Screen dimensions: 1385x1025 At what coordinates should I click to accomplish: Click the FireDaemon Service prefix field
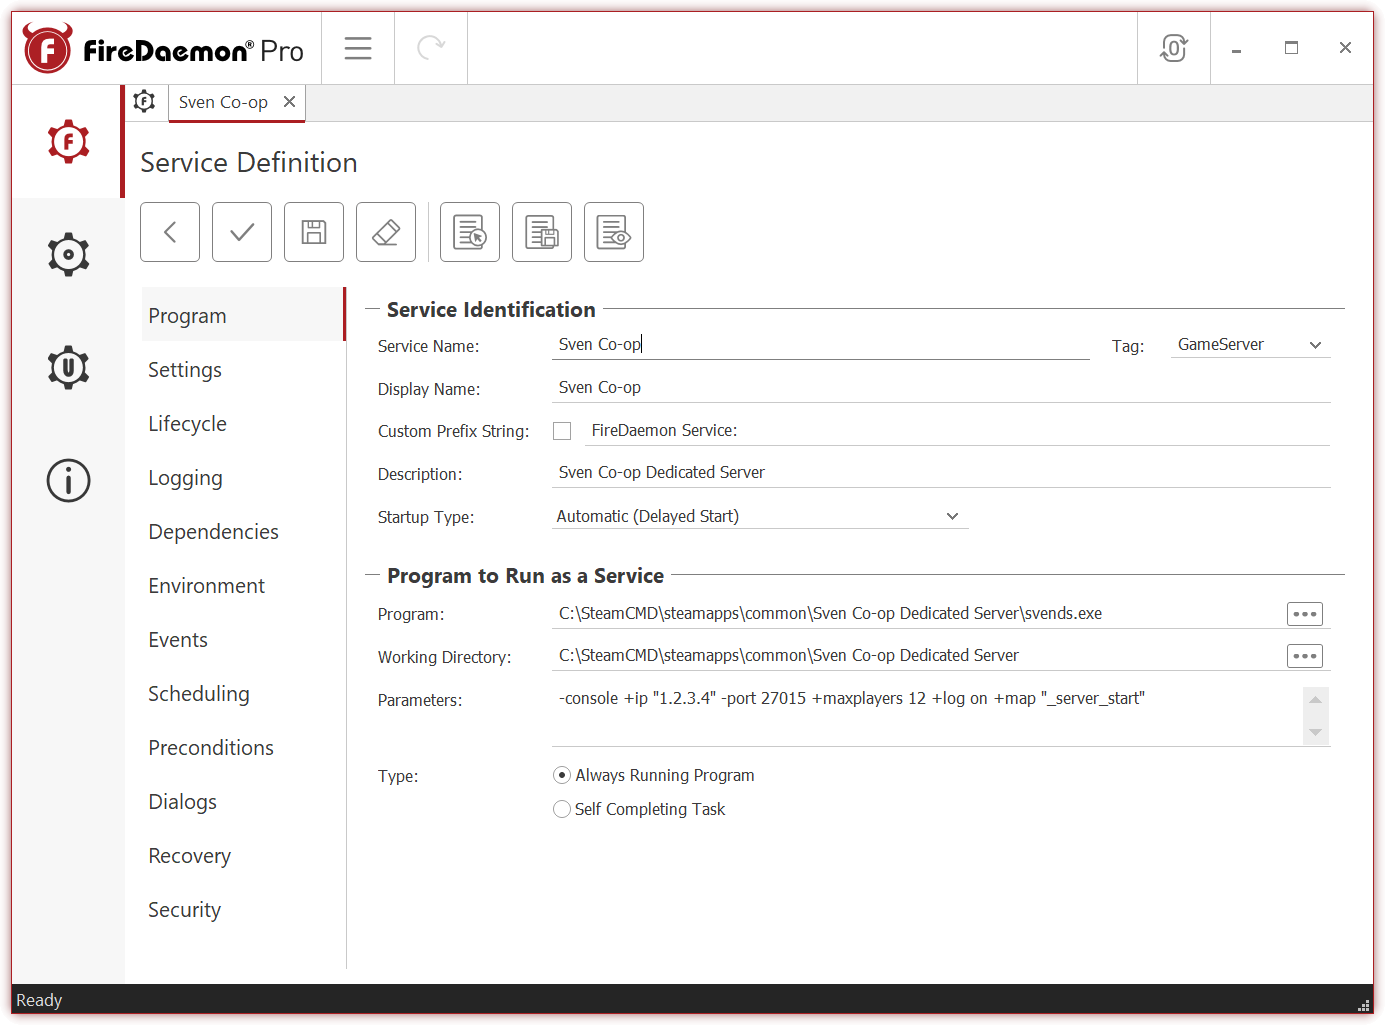(x=957, y=430)
